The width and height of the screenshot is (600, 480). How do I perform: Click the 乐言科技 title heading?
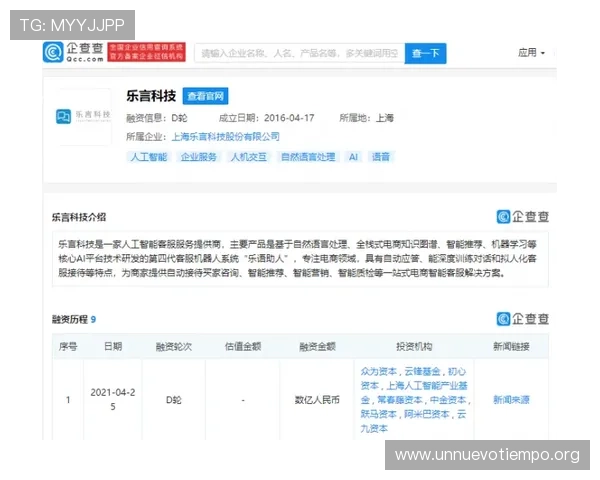pyautogui.click(x=151, y=96)
